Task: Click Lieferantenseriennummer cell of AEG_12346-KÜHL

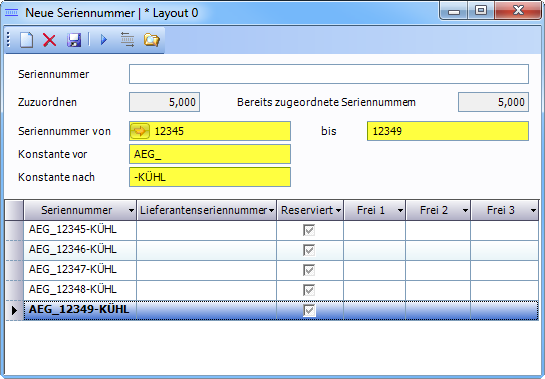Action: [x=206, y=250]
